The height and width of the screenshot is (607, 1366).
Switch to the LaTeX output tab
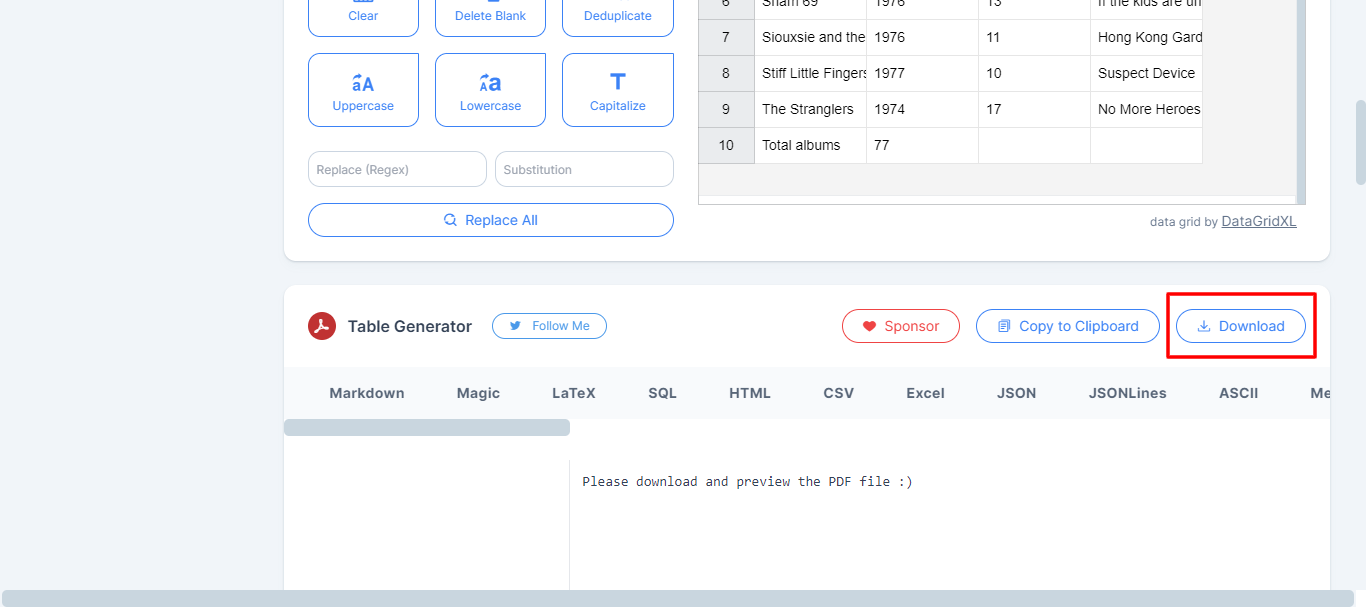click(x=573, y=393)
